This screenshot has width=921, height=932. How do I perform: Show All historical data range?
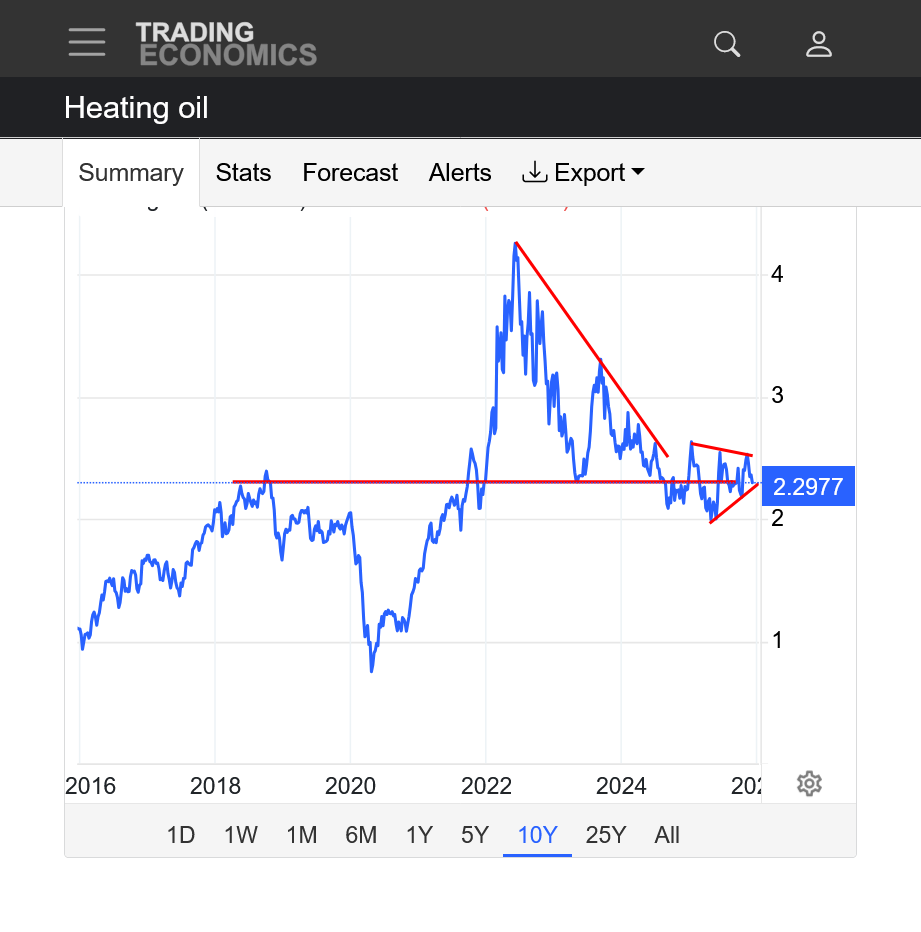(x=667, y=835)
